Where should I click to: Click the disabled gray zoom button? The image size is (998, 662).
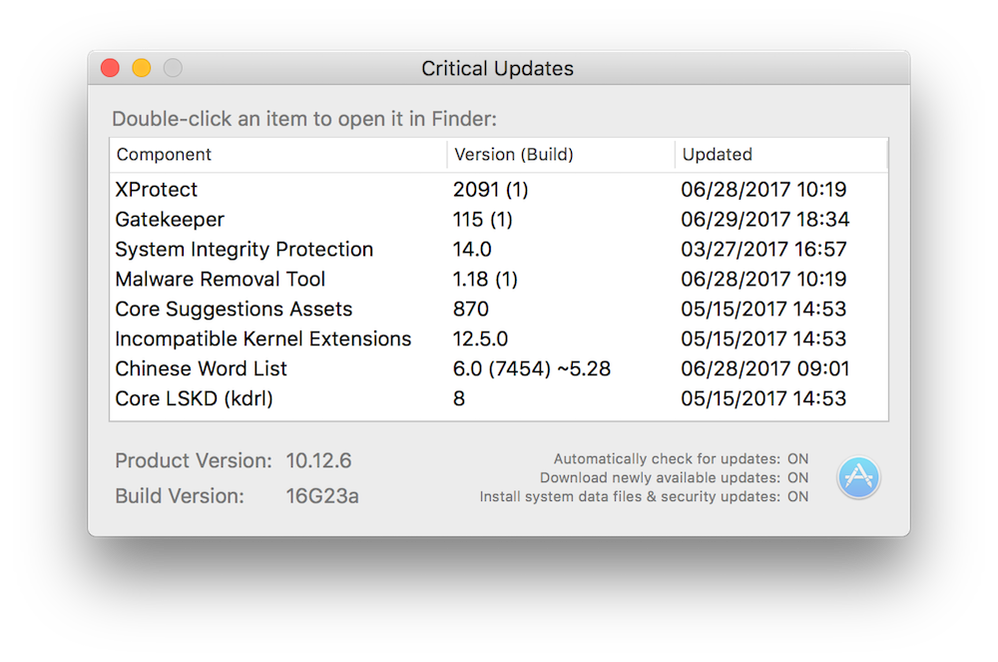click(x=172, y=67)
